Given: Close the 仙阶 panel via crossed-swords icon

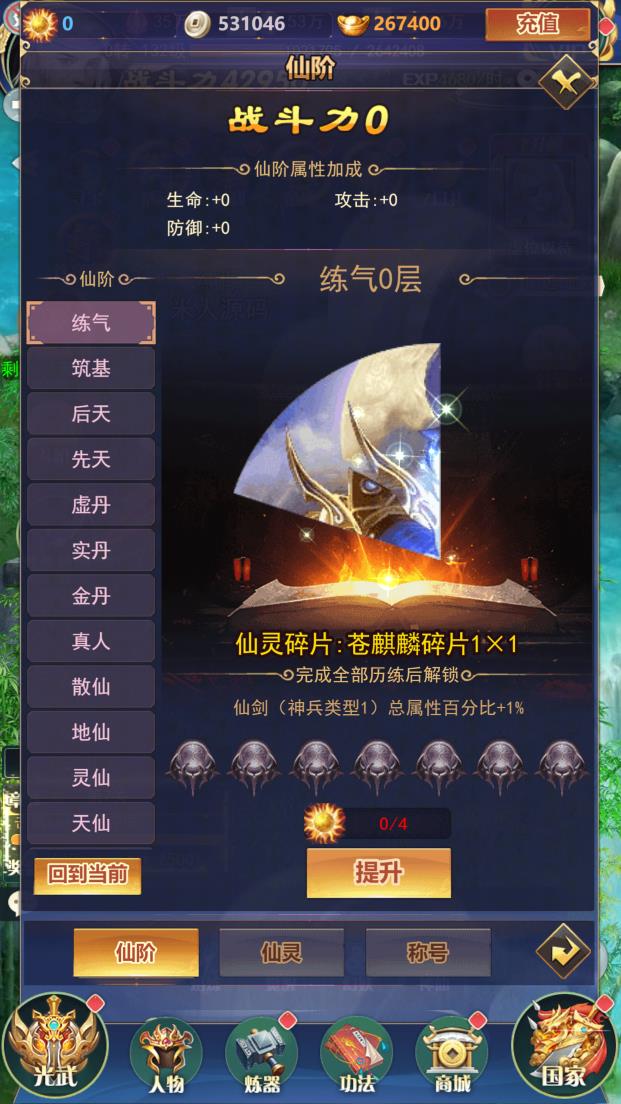Looking at the screenshot, I should click(564, 83).
